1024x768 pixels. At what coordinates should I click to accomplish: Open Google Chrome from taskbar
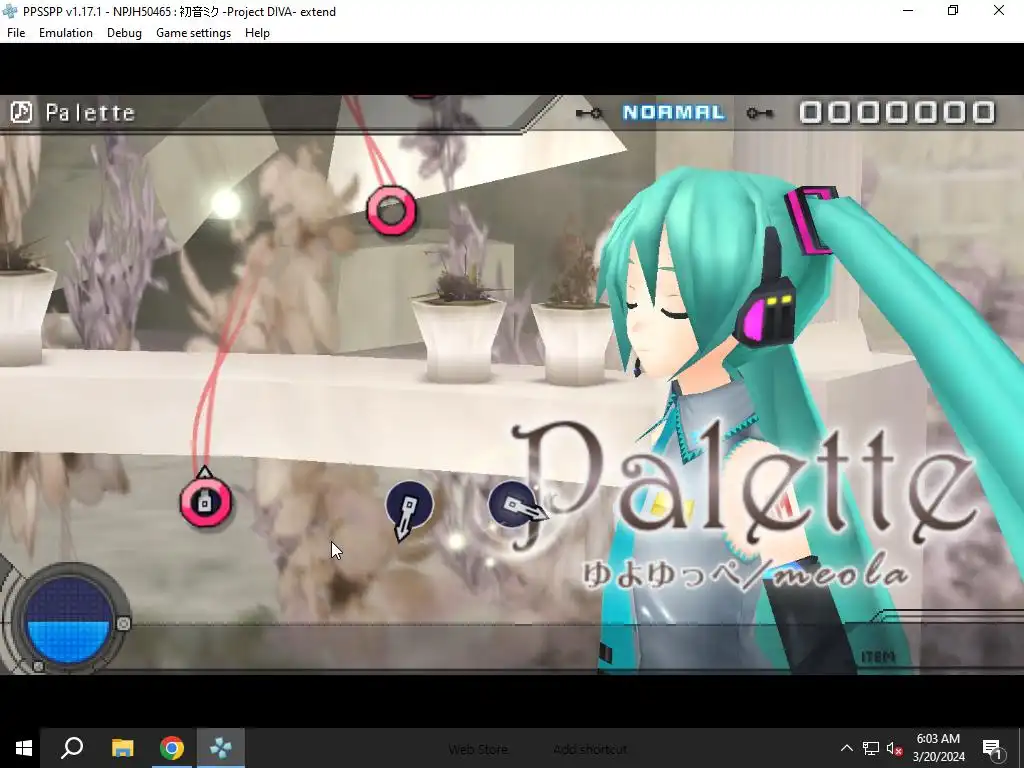click(172, 748)
